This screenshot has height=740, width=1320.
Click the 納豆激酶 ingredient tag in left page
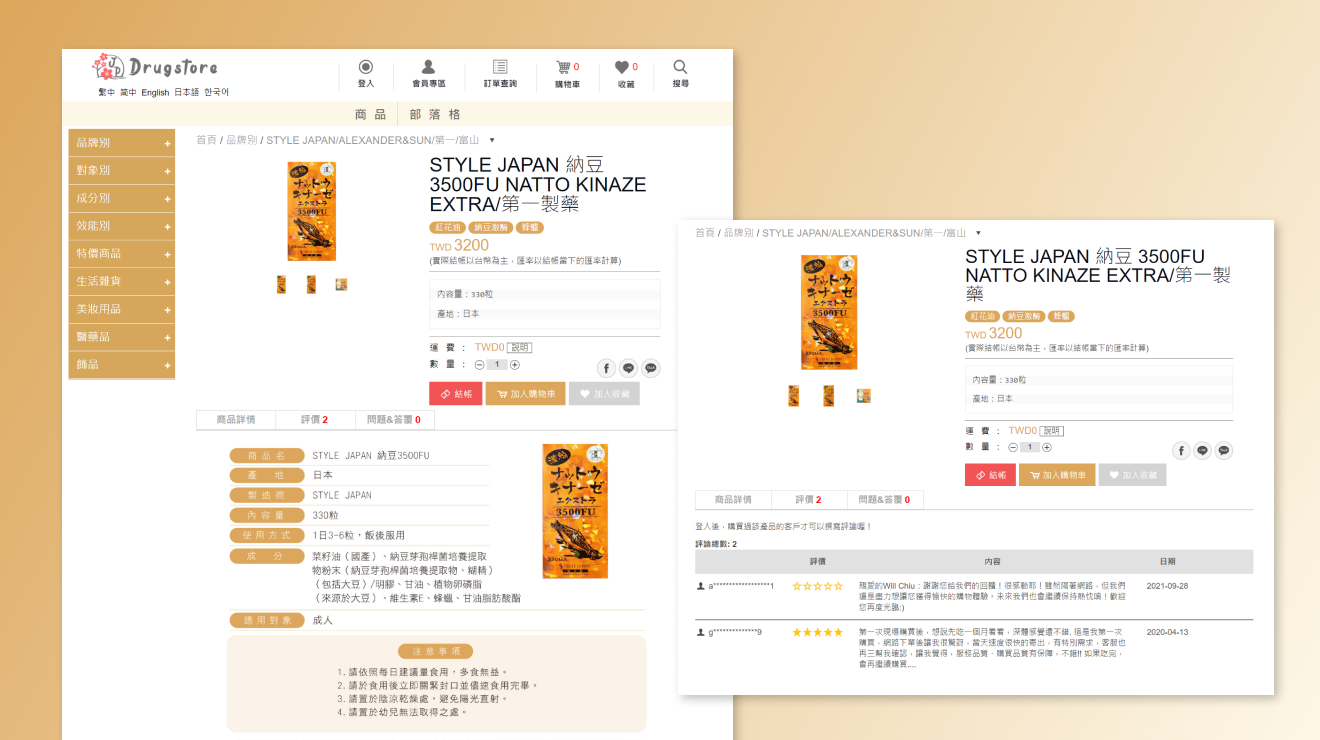(491, 227)
